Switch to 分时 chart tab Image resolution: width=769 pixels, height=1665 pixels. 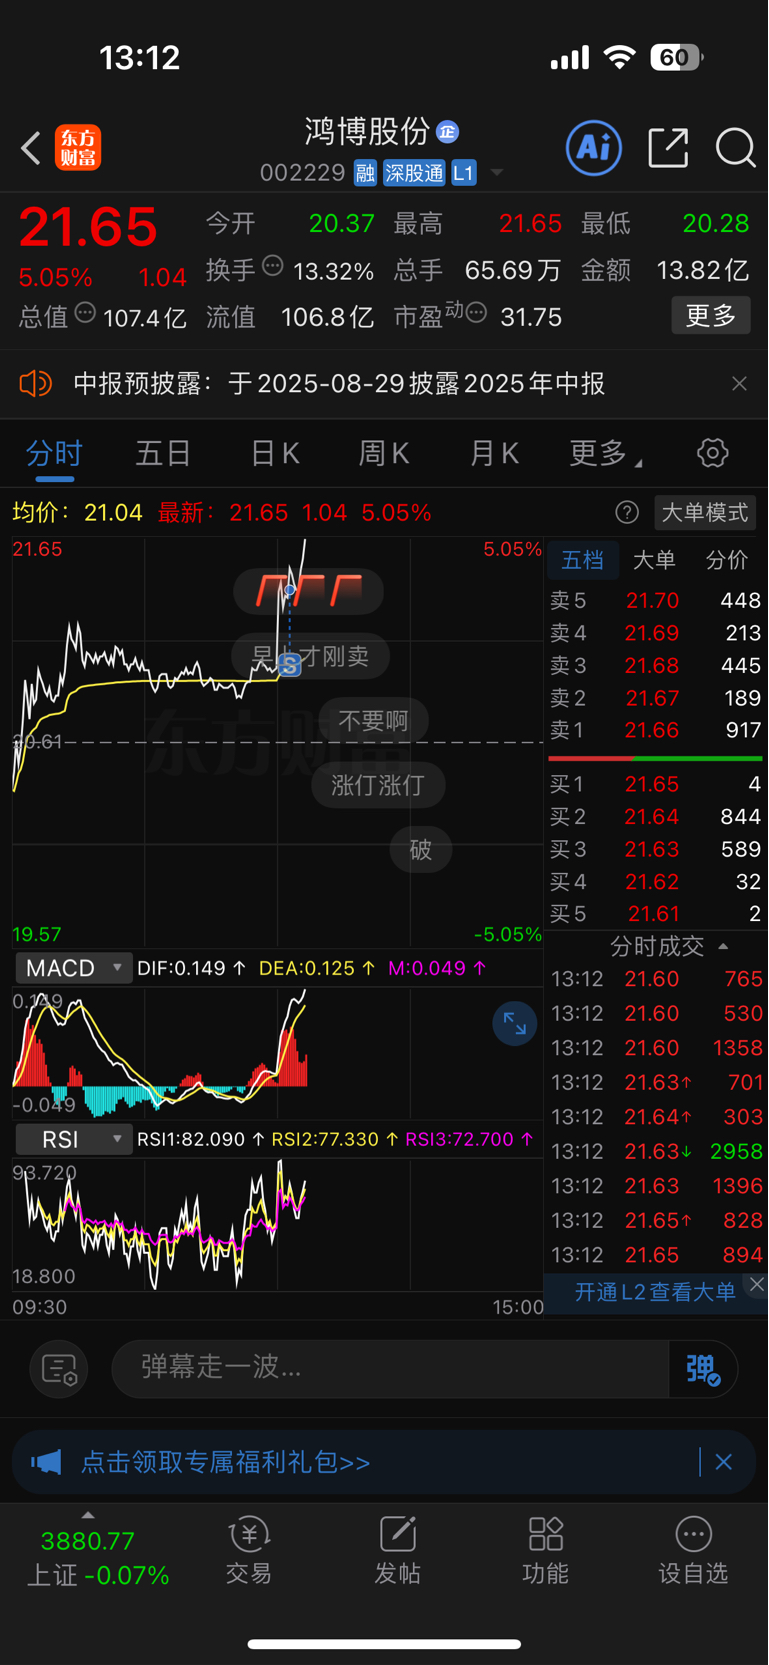click(54, 454)
